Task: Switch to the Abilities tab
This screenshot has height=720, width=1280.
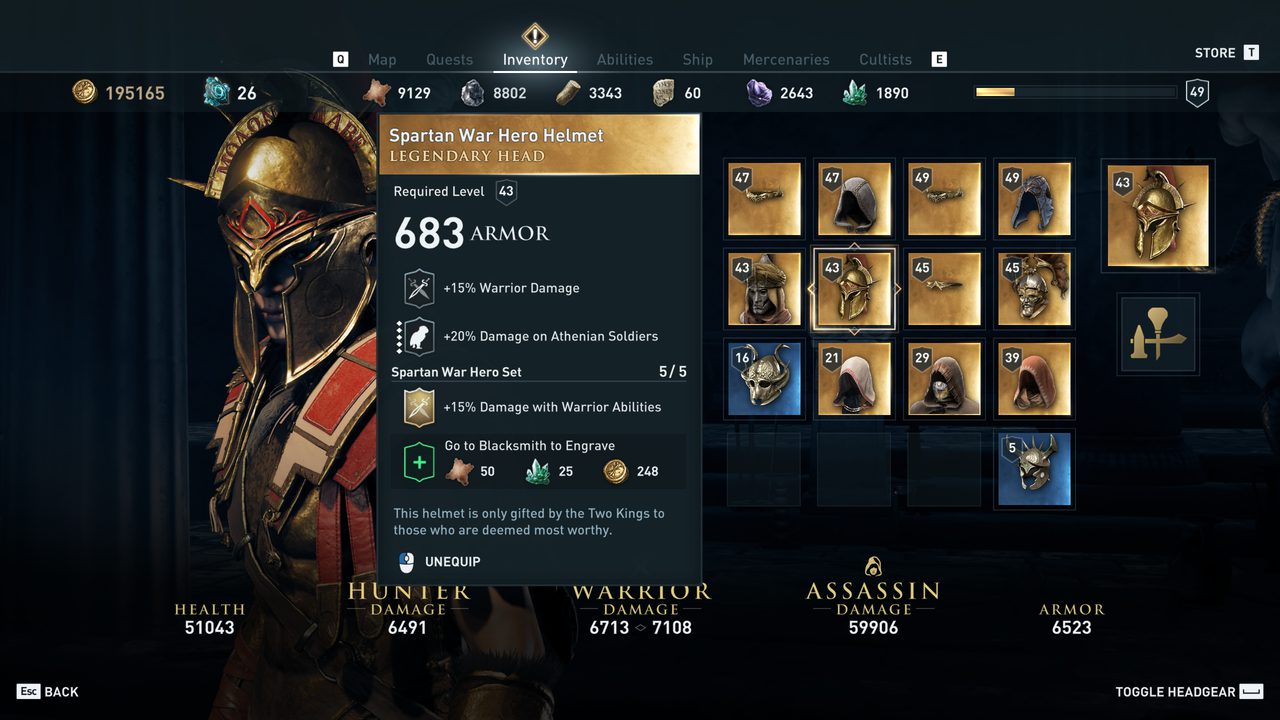Action: pyautogui.click(x=624, y=60)
